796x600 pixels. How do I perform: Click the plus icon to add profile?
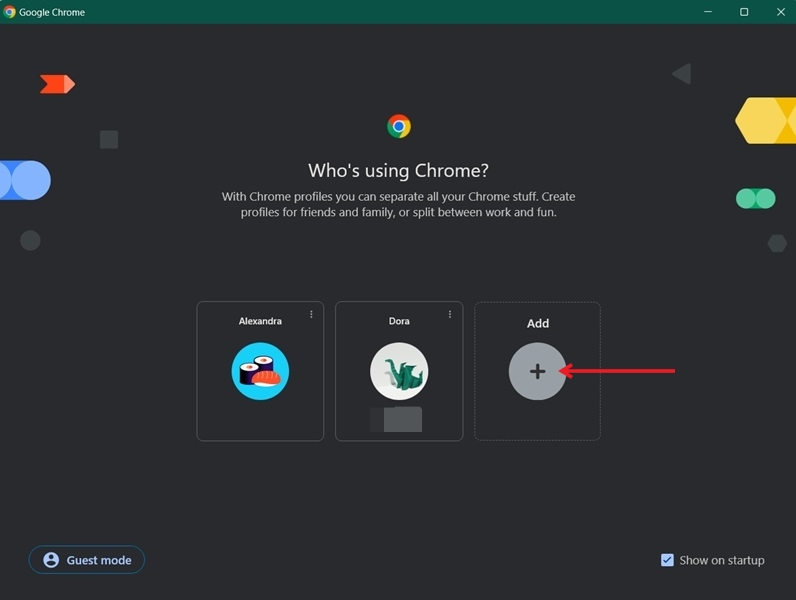537,371
